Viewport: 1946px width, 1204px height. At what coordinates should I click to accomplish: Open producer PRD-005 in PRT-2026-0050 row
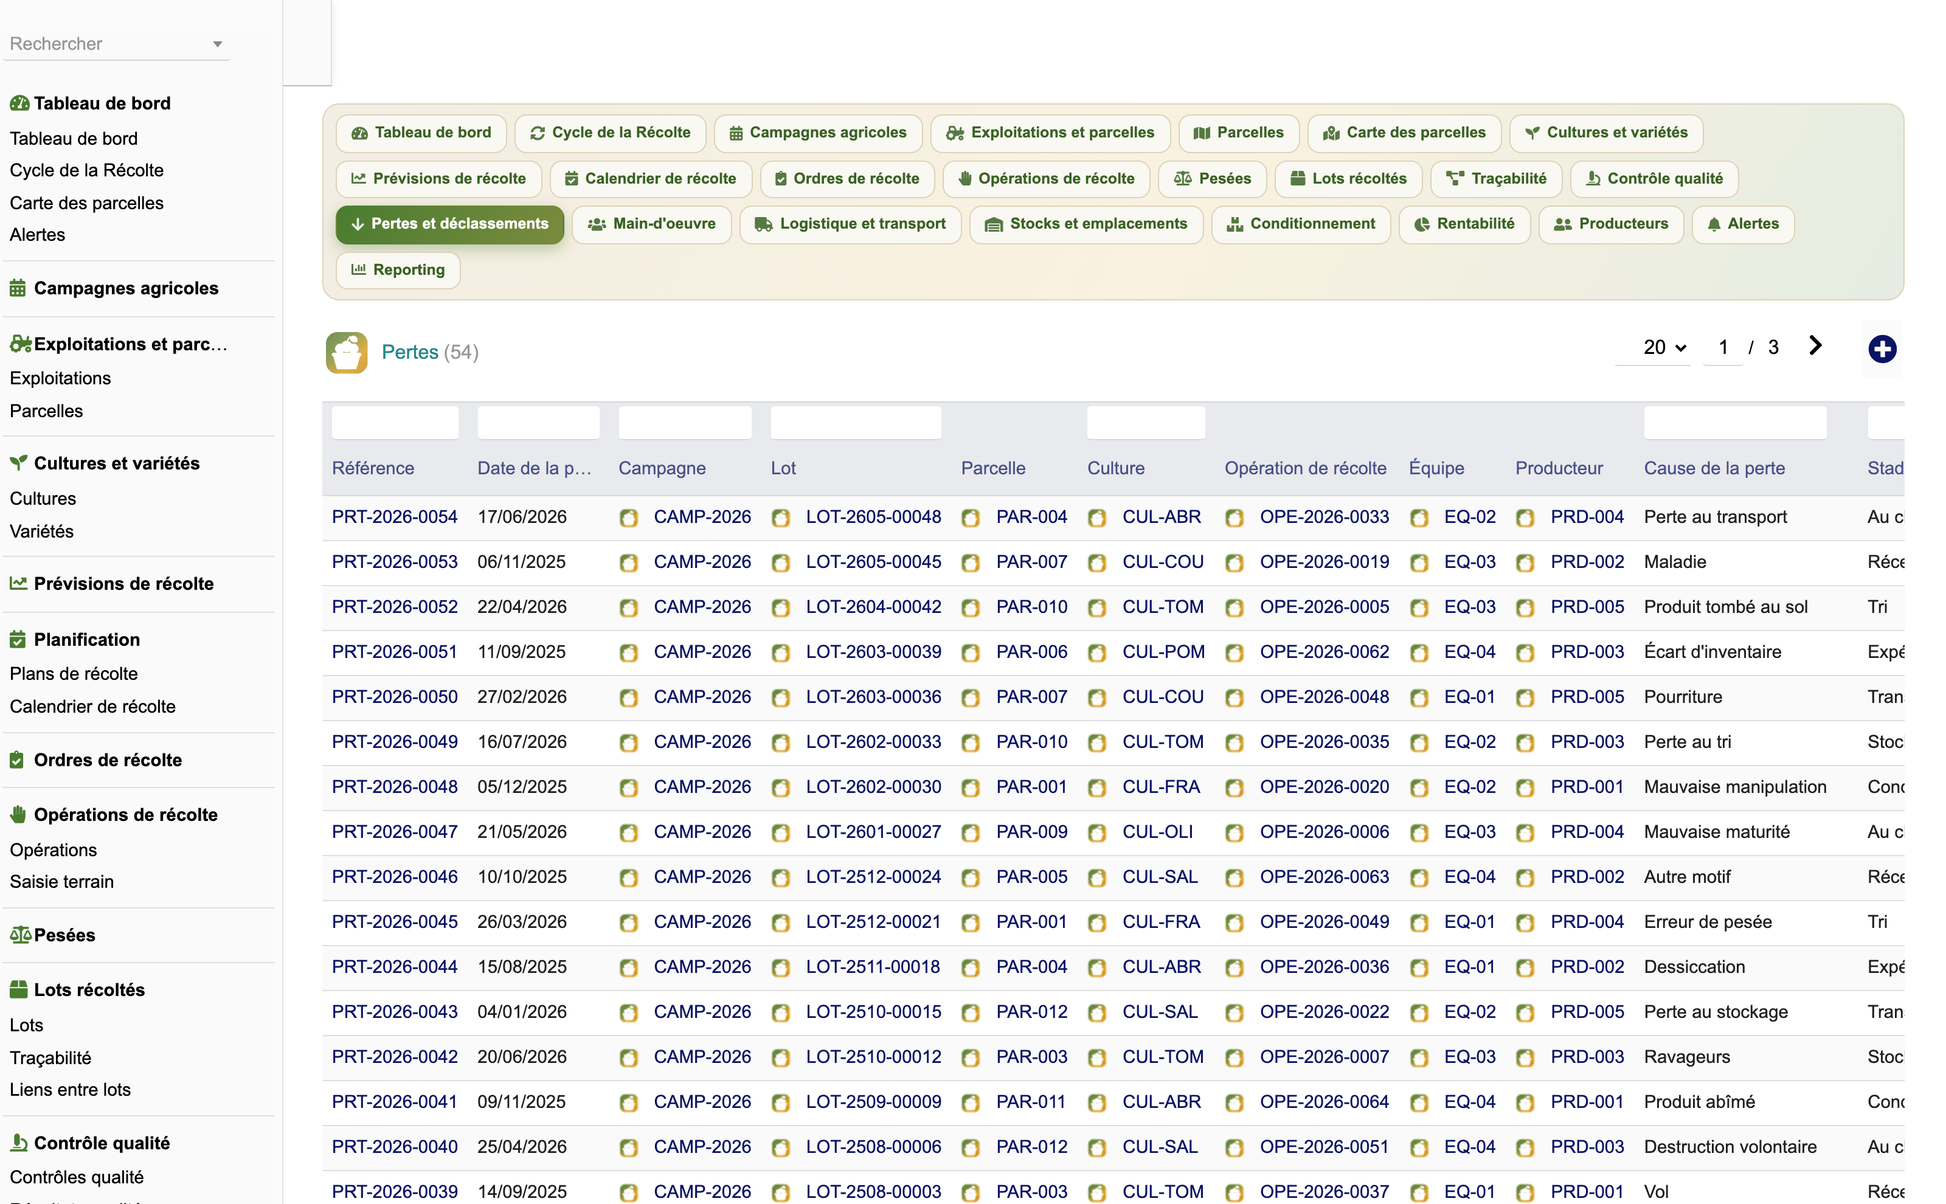point(1587,697)
